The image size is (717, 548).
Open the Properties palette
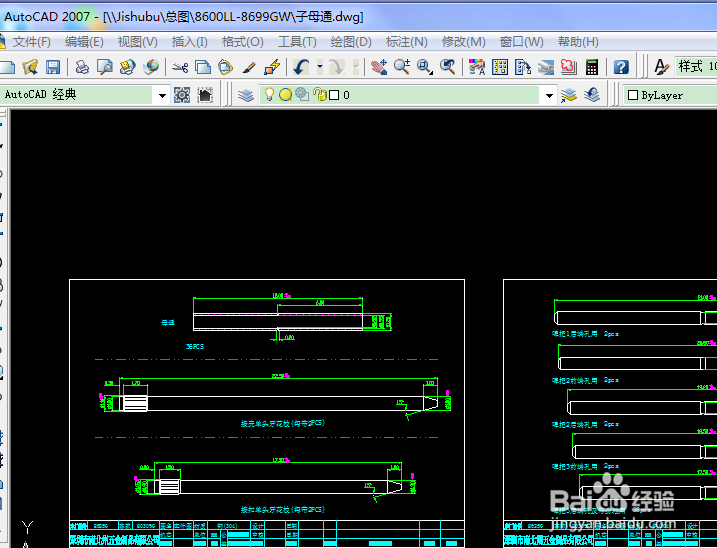pyautogui.click(x=476, y=67)
